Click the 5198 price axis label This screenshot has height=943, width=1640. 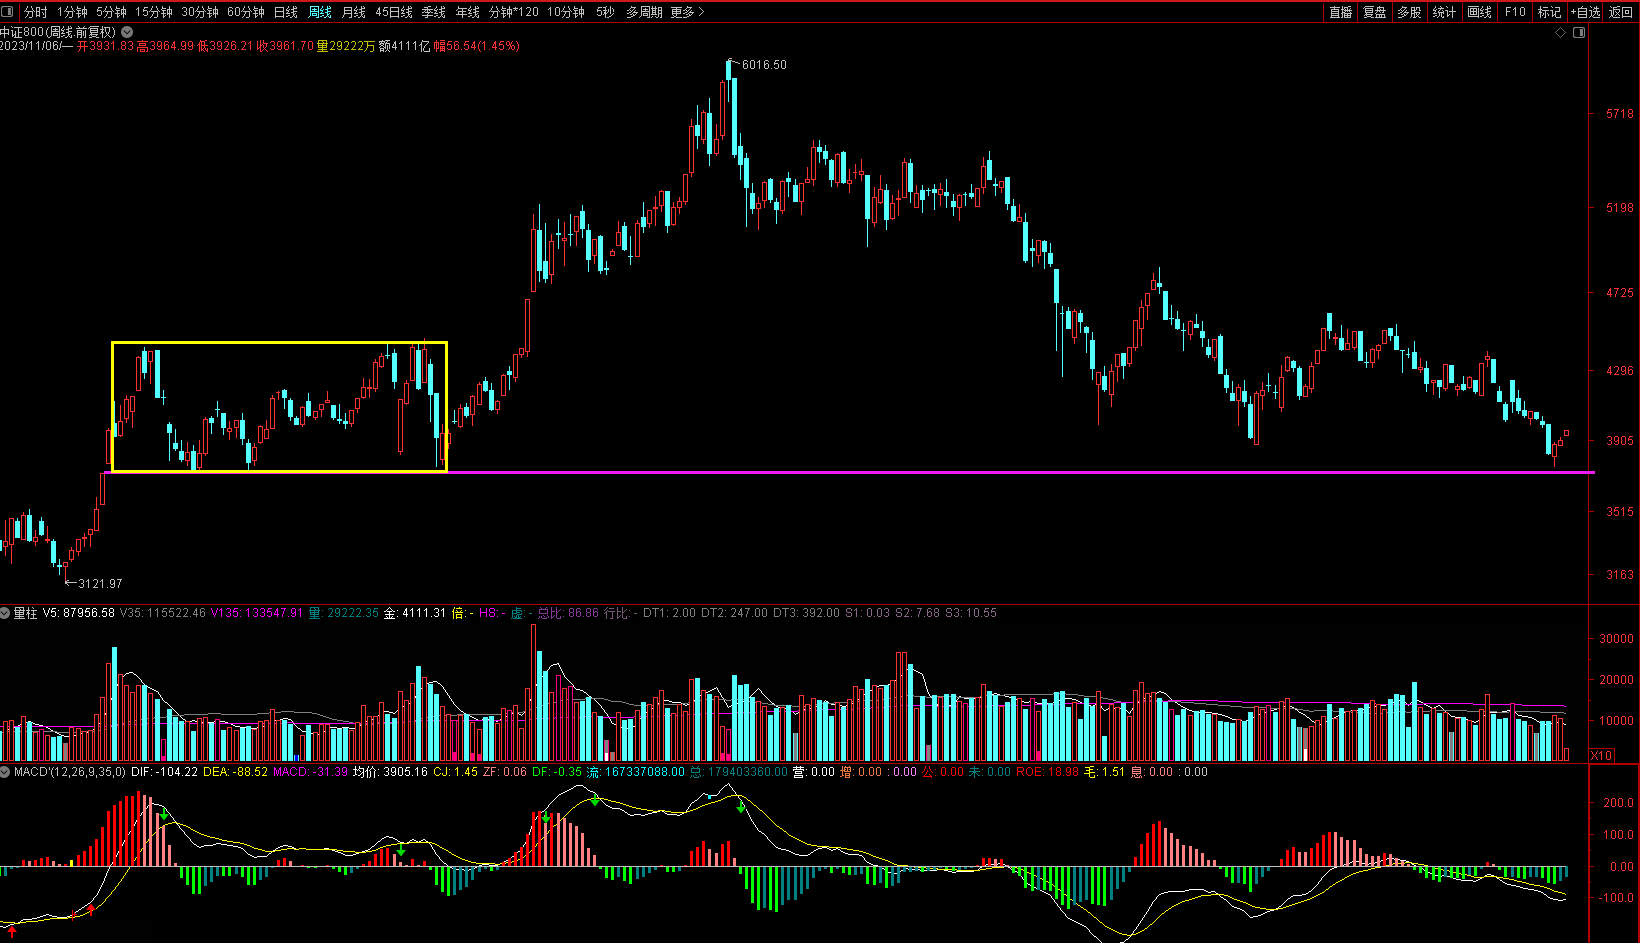(x=1620, y=208)
